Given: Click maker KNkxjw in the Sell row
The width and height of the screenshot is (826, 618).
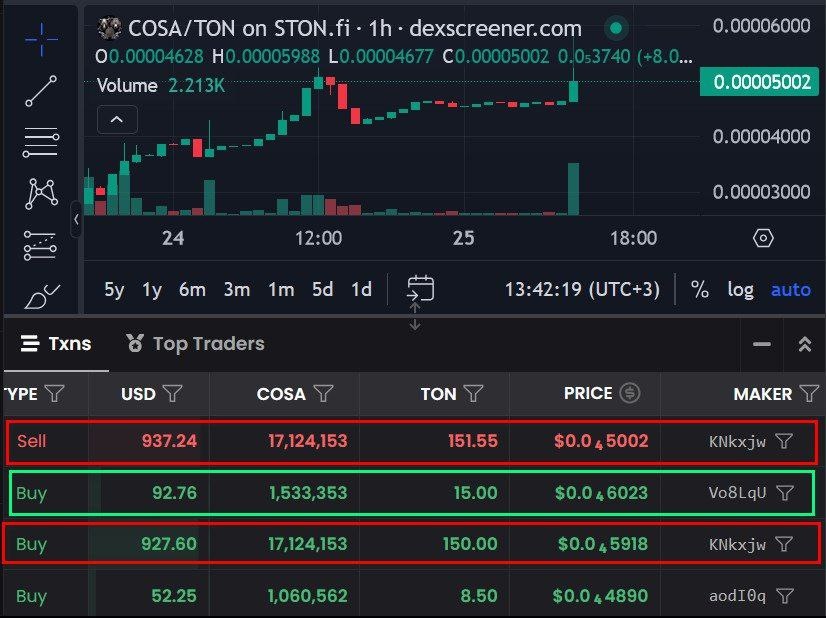Looking at the screenshot, I should coord(737,441).
